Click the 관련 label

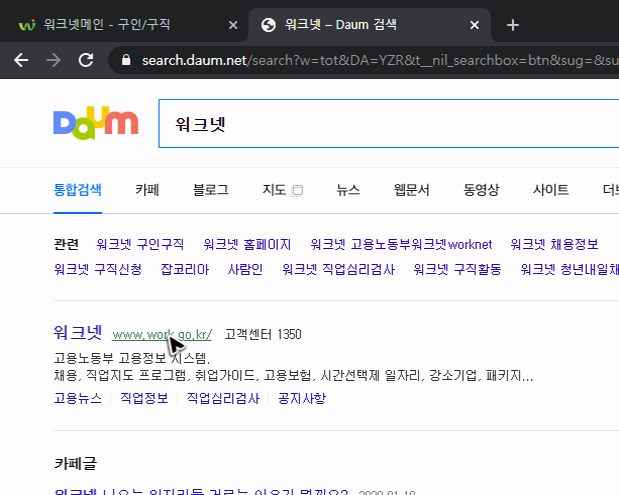click(66, 244)
